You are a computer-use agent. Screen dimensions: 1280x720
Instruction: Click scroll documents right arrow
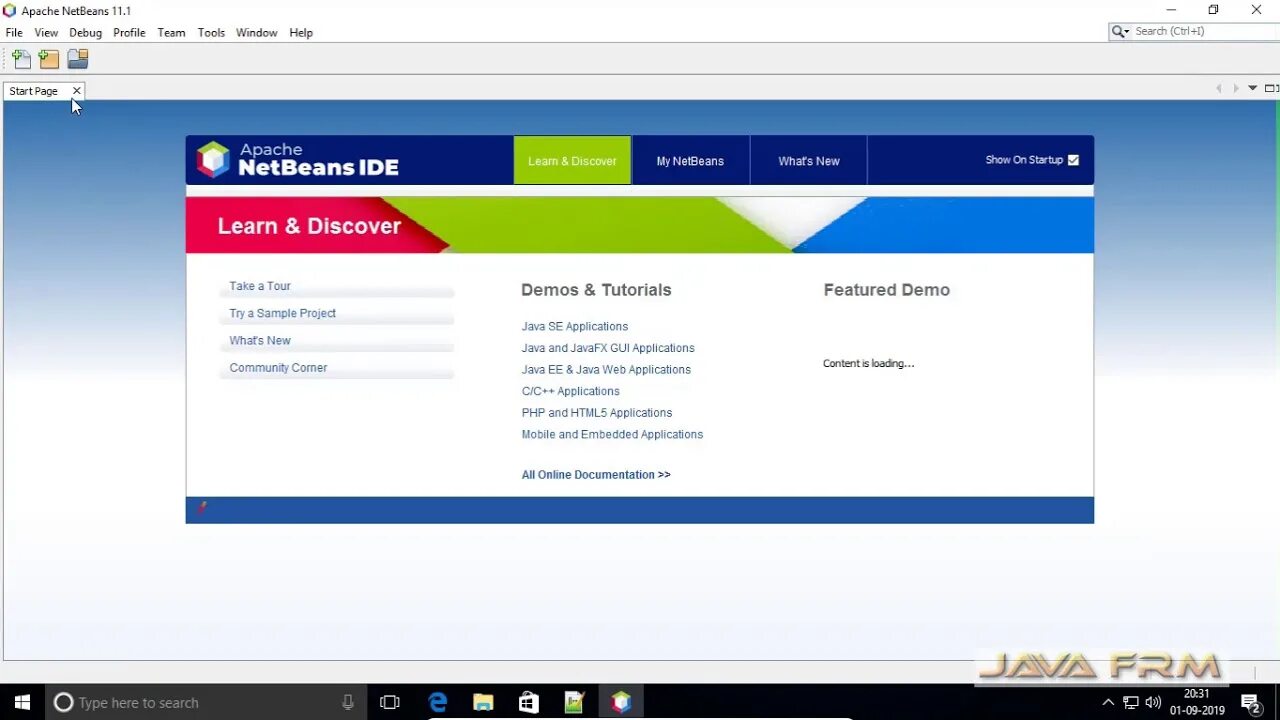(x=1235, y=89)
